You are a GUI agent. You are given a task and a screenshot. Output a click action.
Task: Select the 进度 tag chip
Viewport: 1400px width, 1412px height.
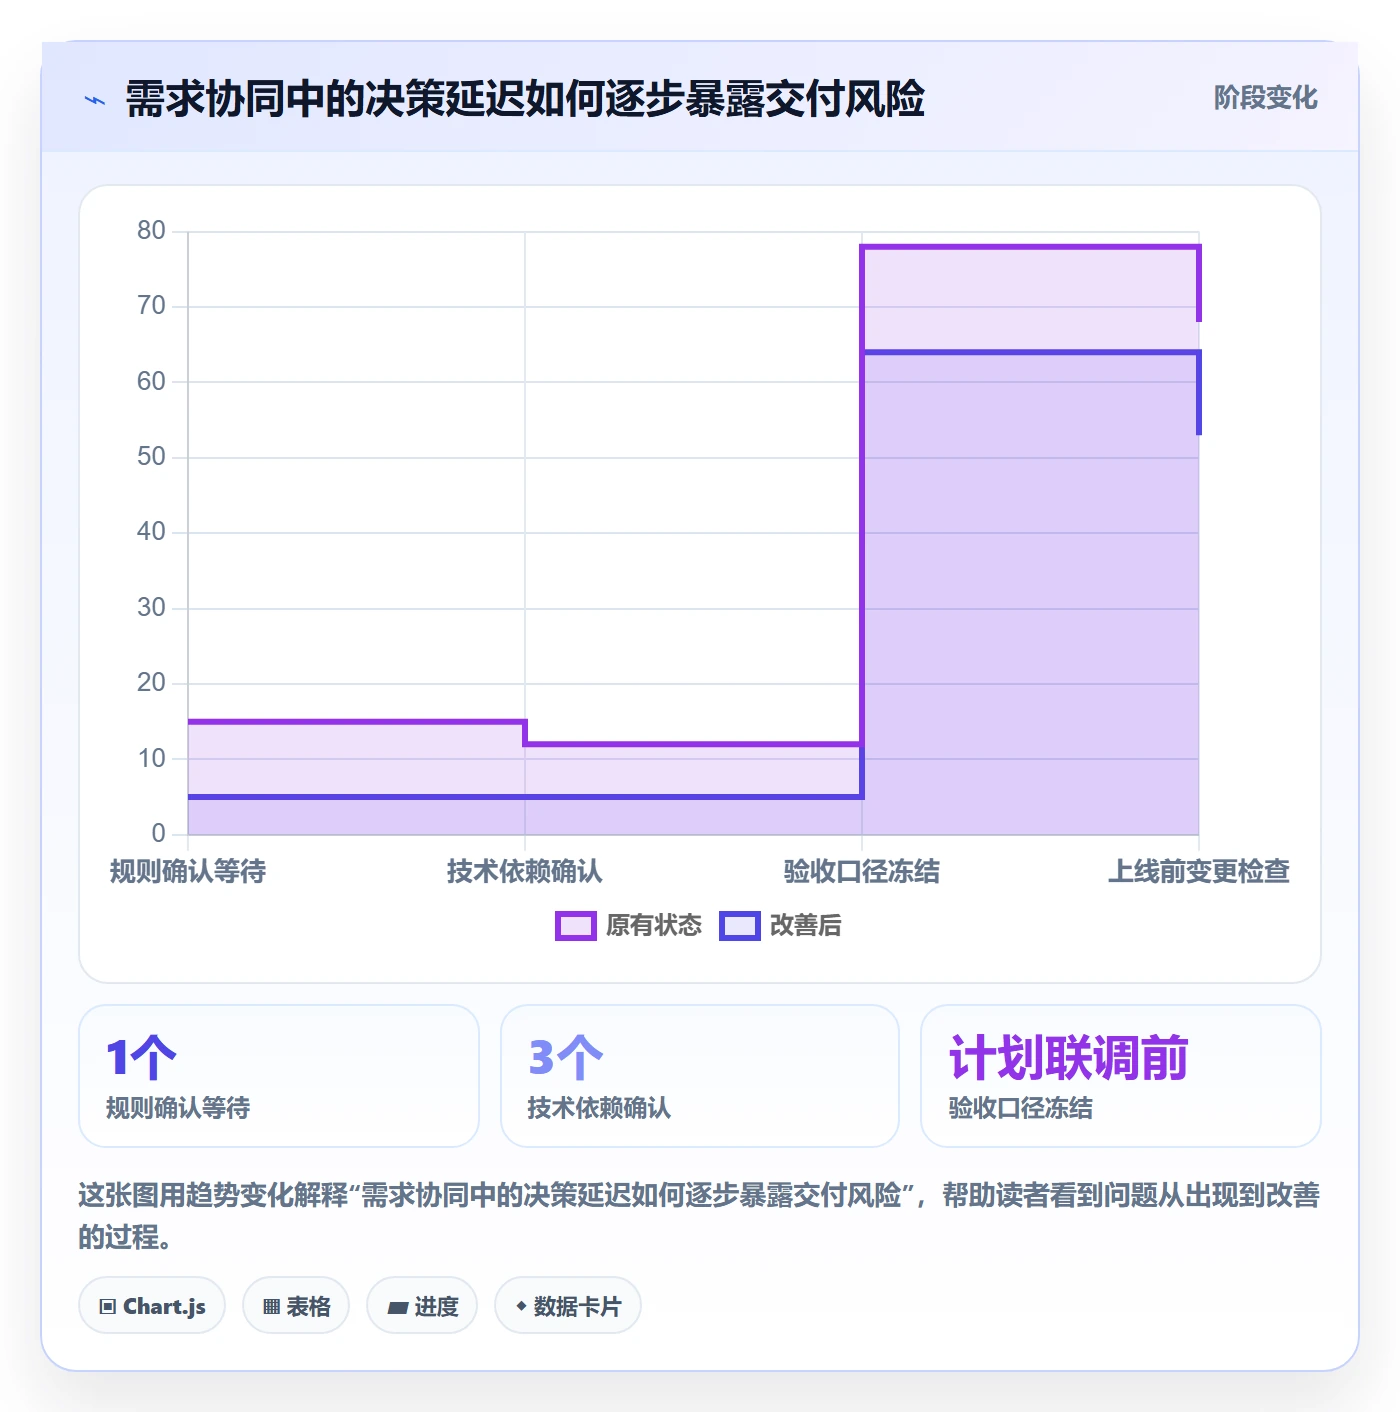(x=422, y=1306)
